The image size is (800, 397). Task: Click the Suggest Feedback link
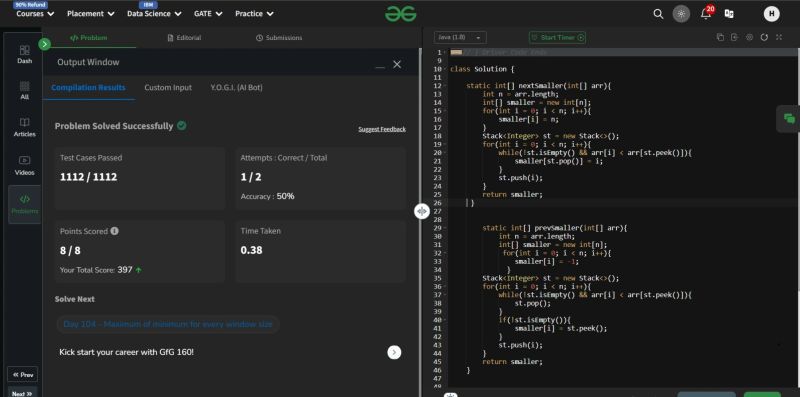point(382,129)
